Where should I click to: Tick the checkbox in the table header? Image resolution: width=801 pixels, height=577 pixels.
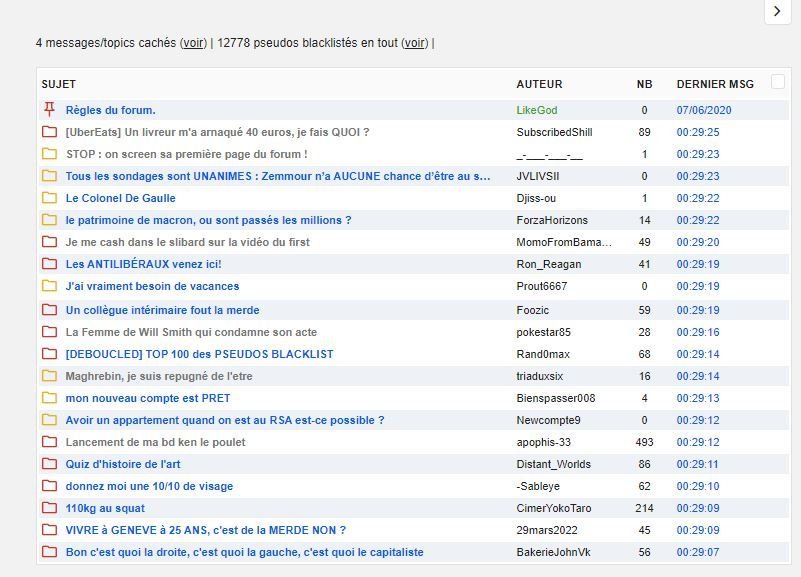[x=778, y=83]
